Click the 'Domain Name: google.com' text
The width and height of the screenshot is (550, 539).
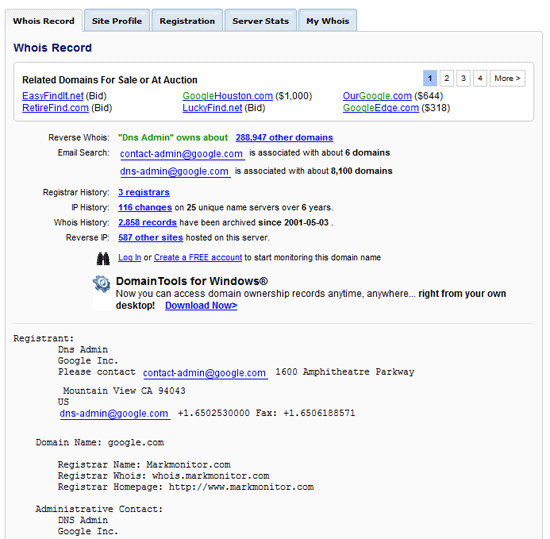point(100,443)
